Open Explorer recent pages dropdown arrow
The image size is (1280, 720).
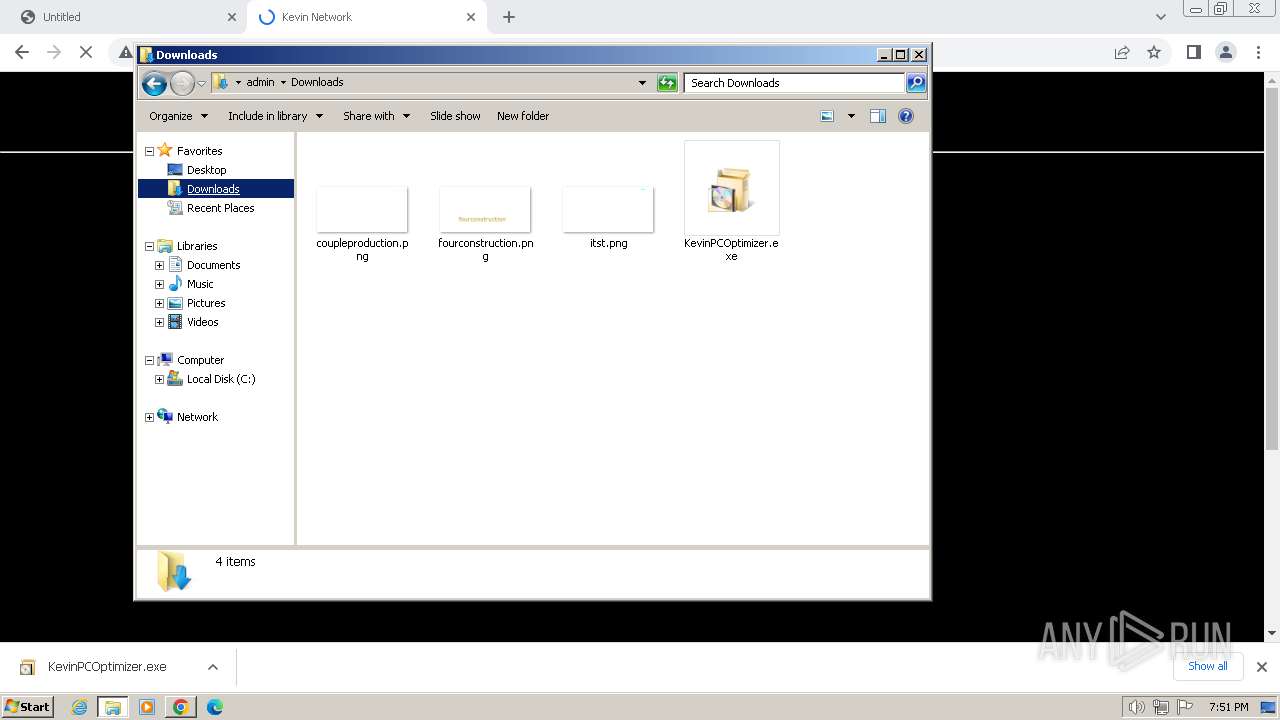202,83
